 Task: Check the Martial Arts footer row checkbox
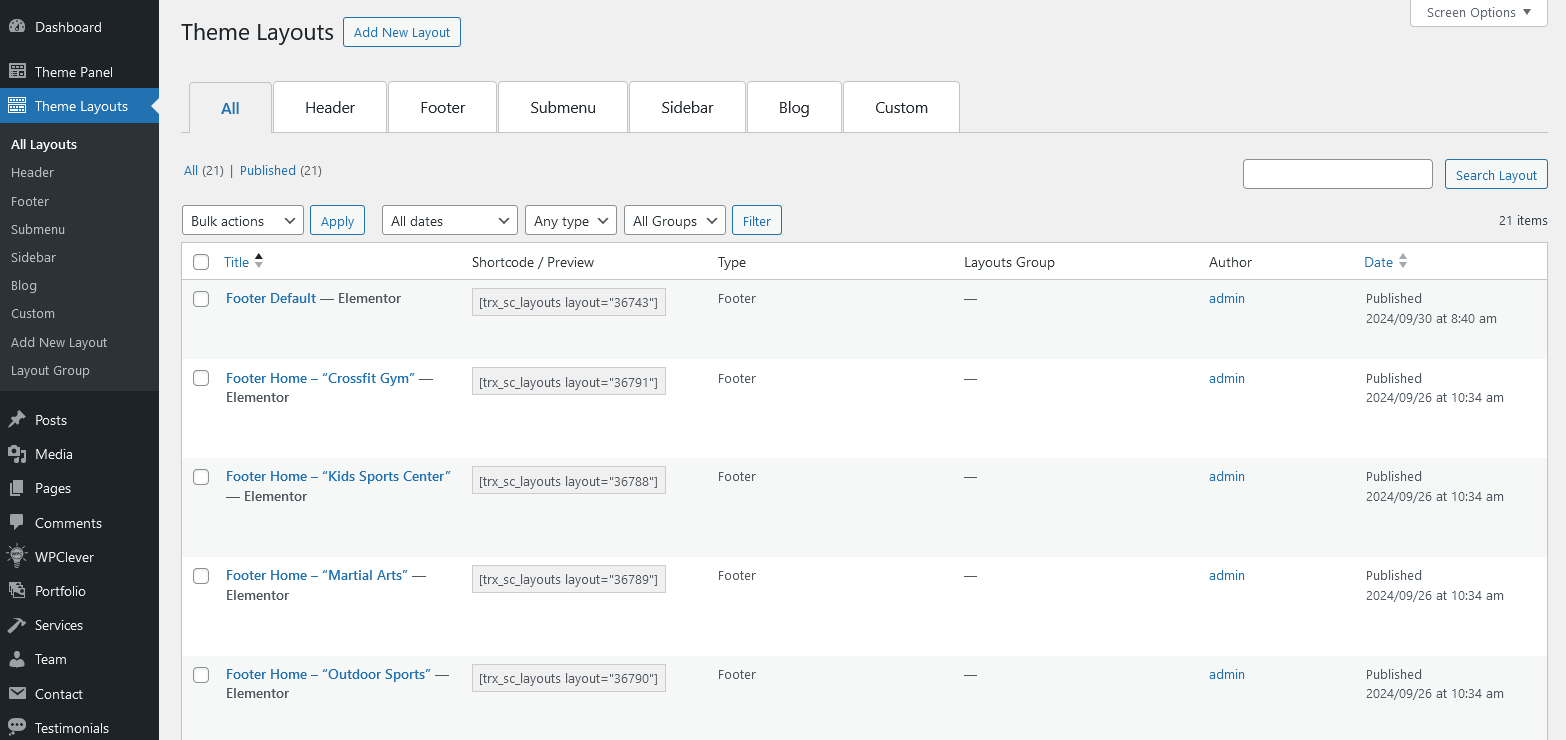tap(201, 576)
